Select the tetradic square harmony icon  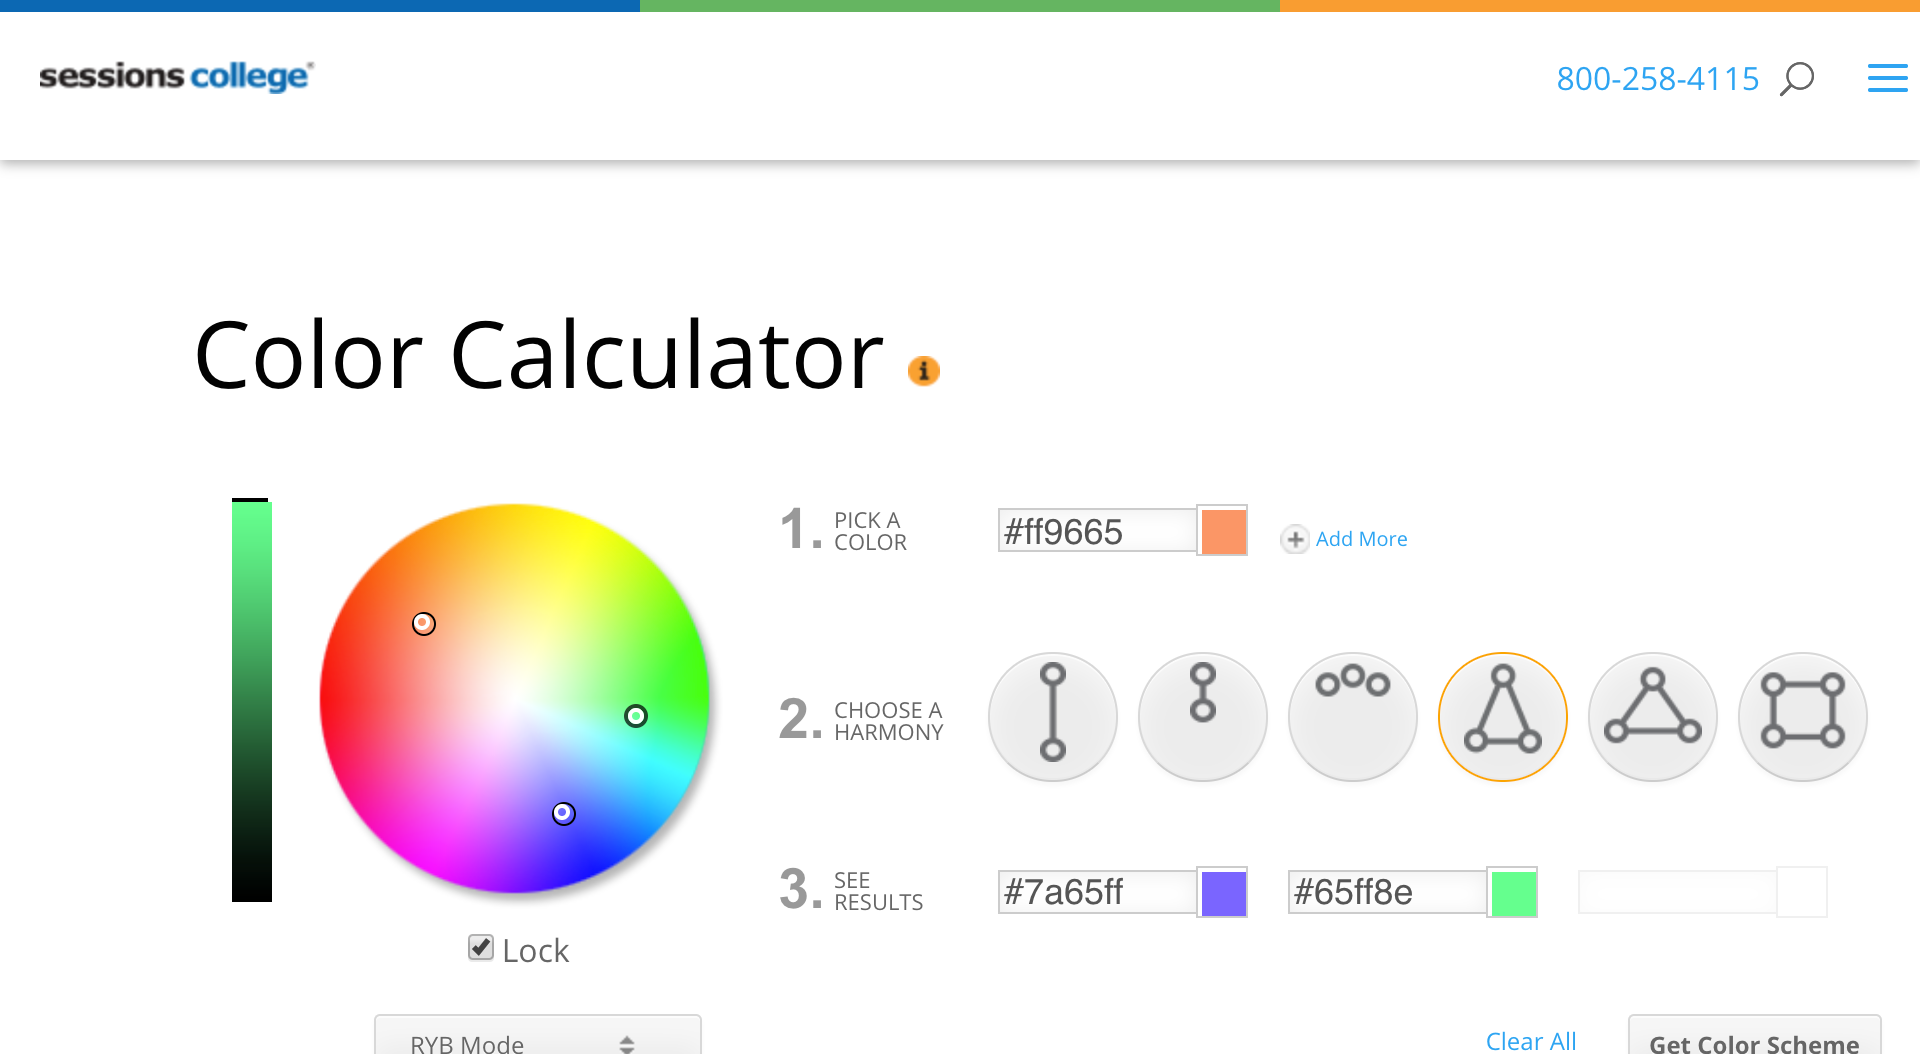pyautogui.click(x=1802, y=716)
